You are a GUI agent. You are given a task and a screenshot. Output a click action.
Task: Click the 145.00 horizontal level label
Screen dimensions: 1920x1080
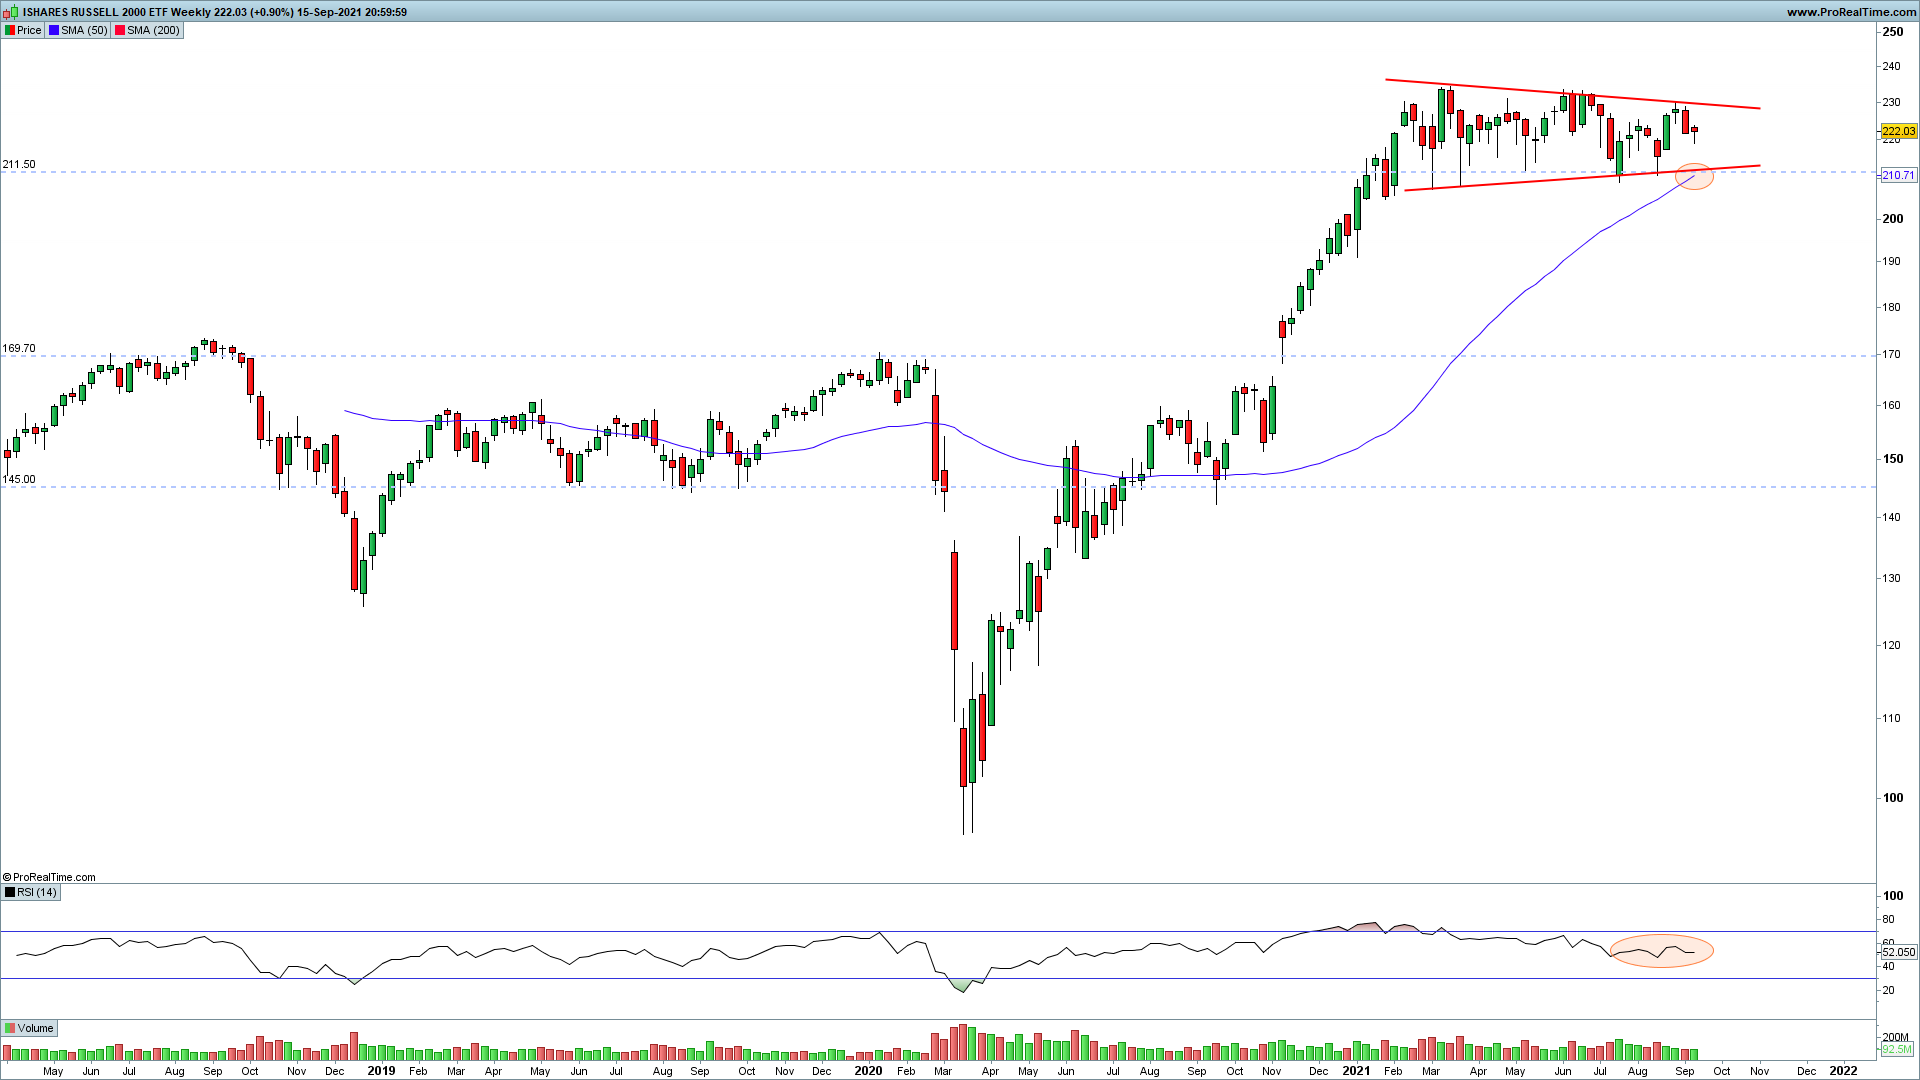pos(19,479)
